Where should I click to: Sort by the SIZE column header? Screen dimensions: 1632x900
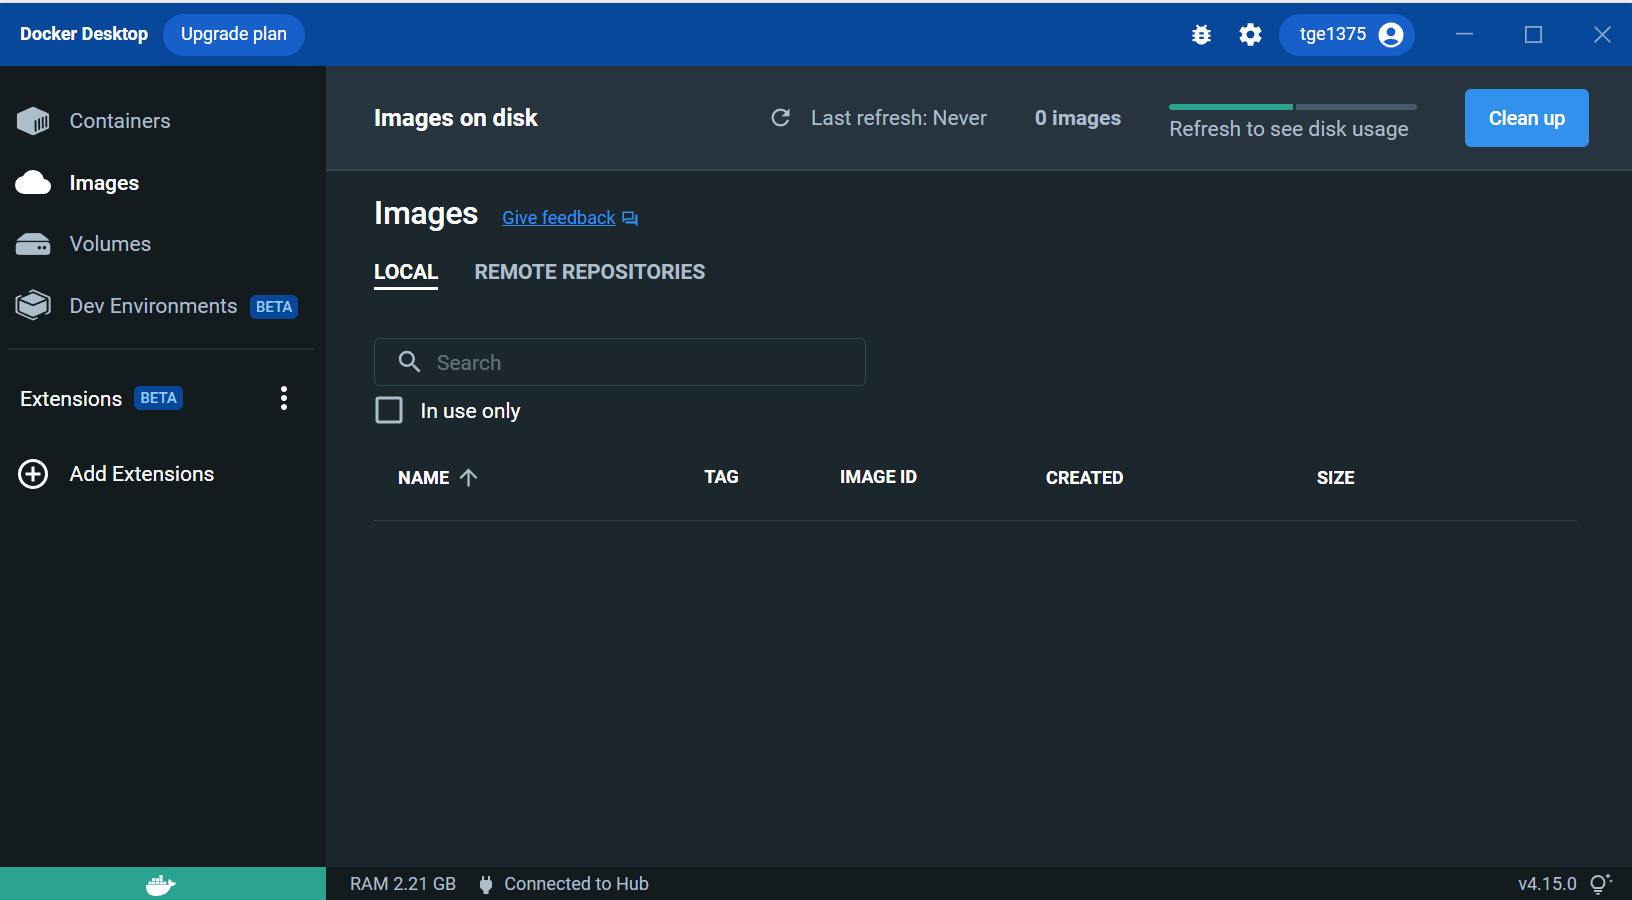click(1335, 478)
